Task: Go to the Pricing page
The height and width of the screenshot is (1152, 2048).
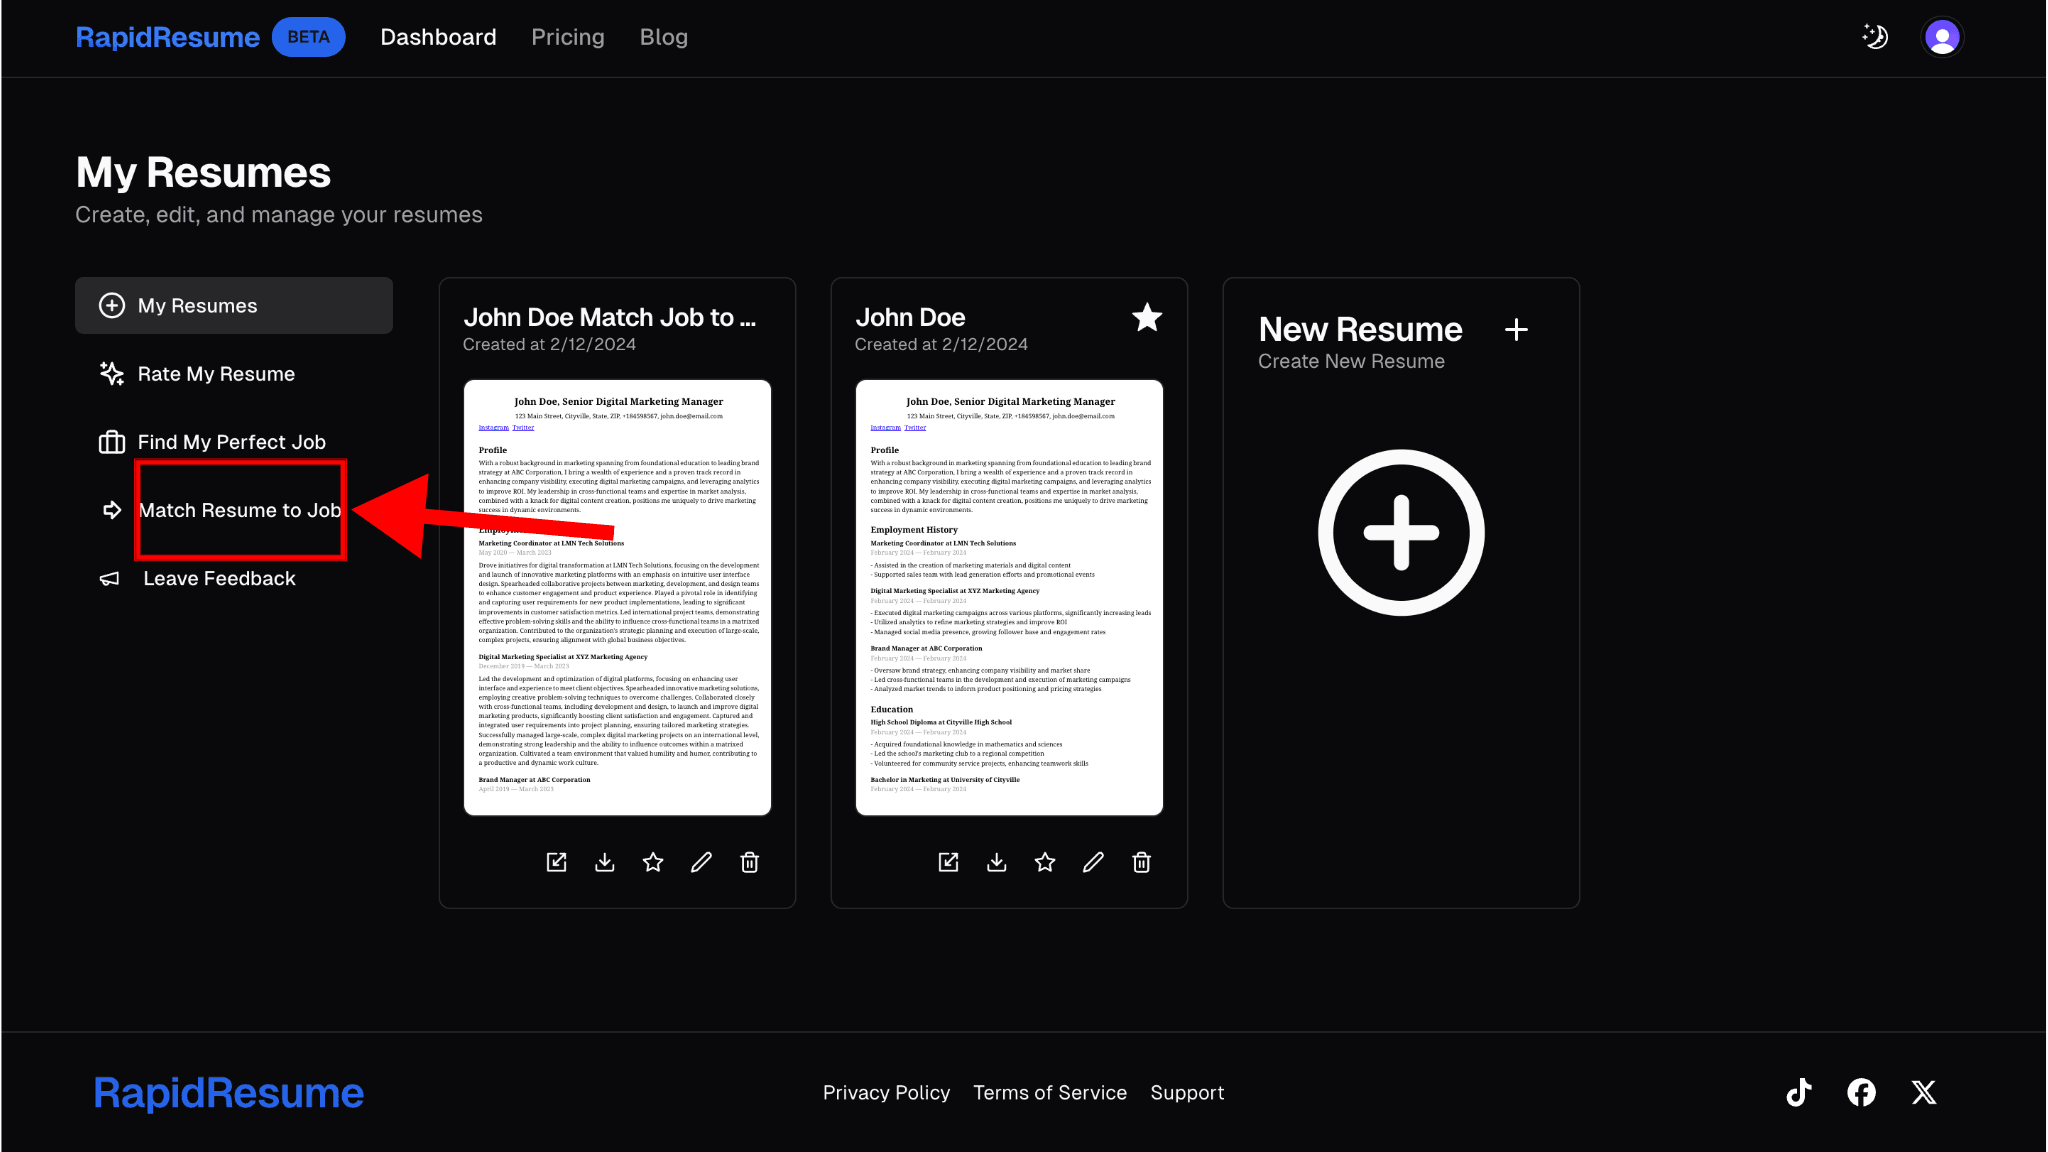Action: [x=568, y=37]
